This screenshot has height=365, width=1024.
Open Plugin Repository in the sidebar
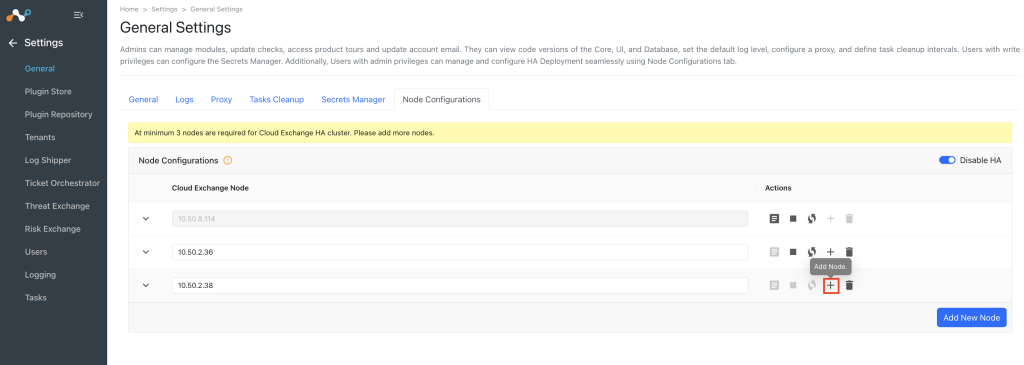click(58, 114)
